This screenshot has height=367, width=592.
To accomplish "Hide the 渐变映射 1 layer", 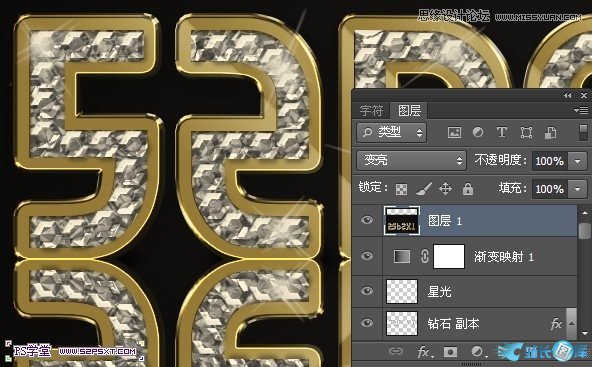I will coord(367,256).
